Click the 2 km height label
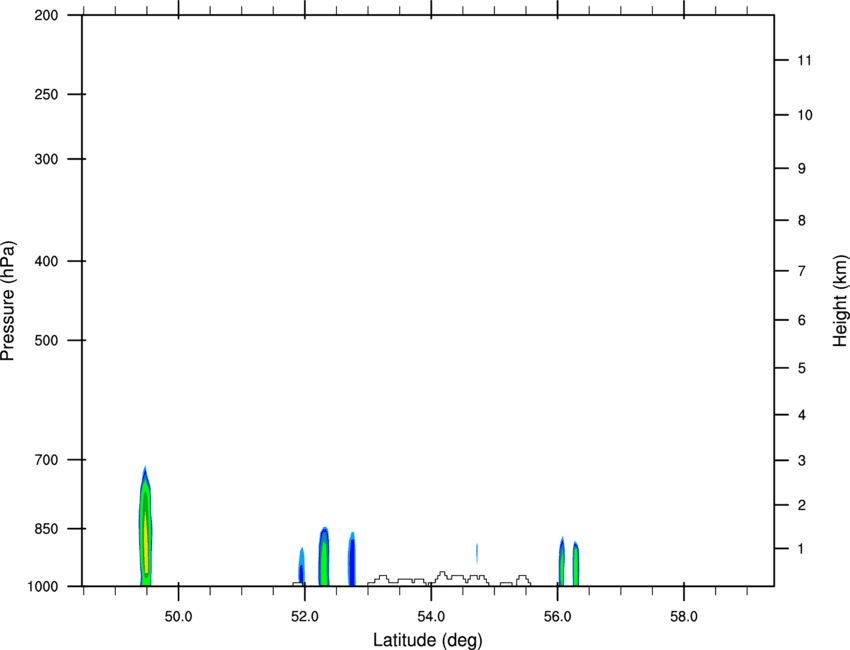Screen dimensions: 850x650 pyautogui.click(x=801, y=505)
